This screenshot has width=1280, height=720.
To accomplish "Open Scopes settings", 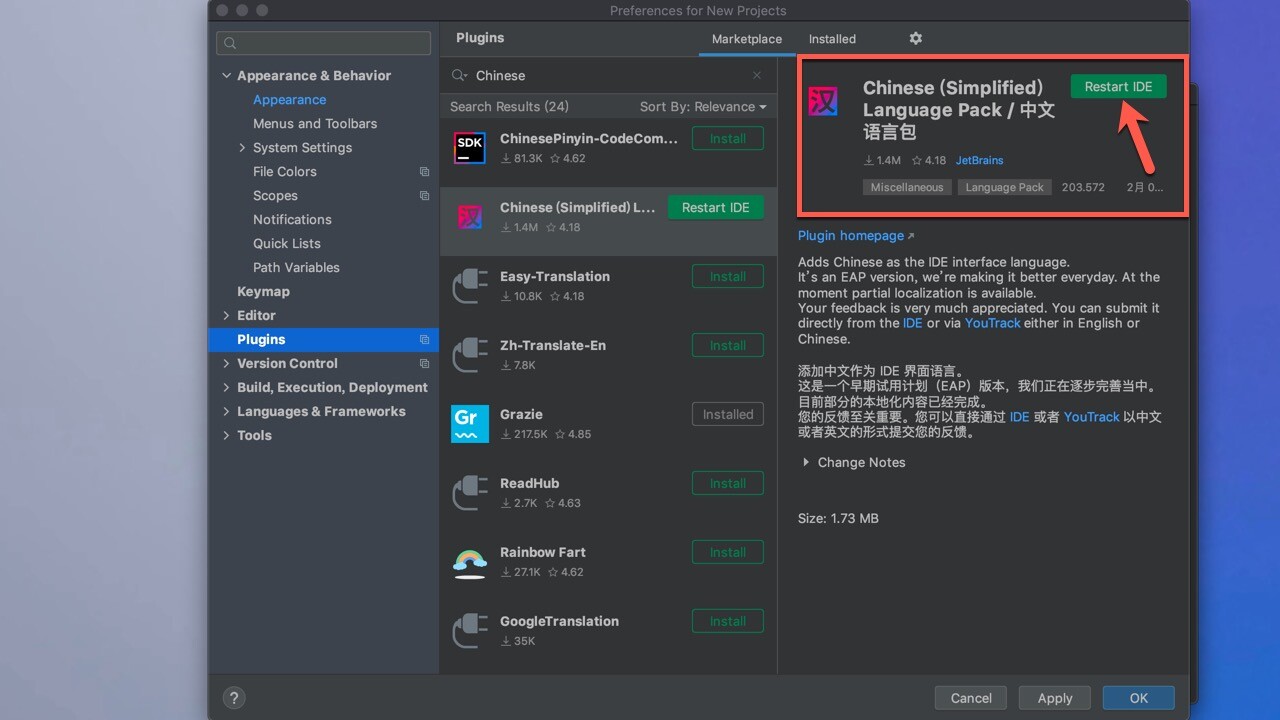I will click(x=275, y=196).
